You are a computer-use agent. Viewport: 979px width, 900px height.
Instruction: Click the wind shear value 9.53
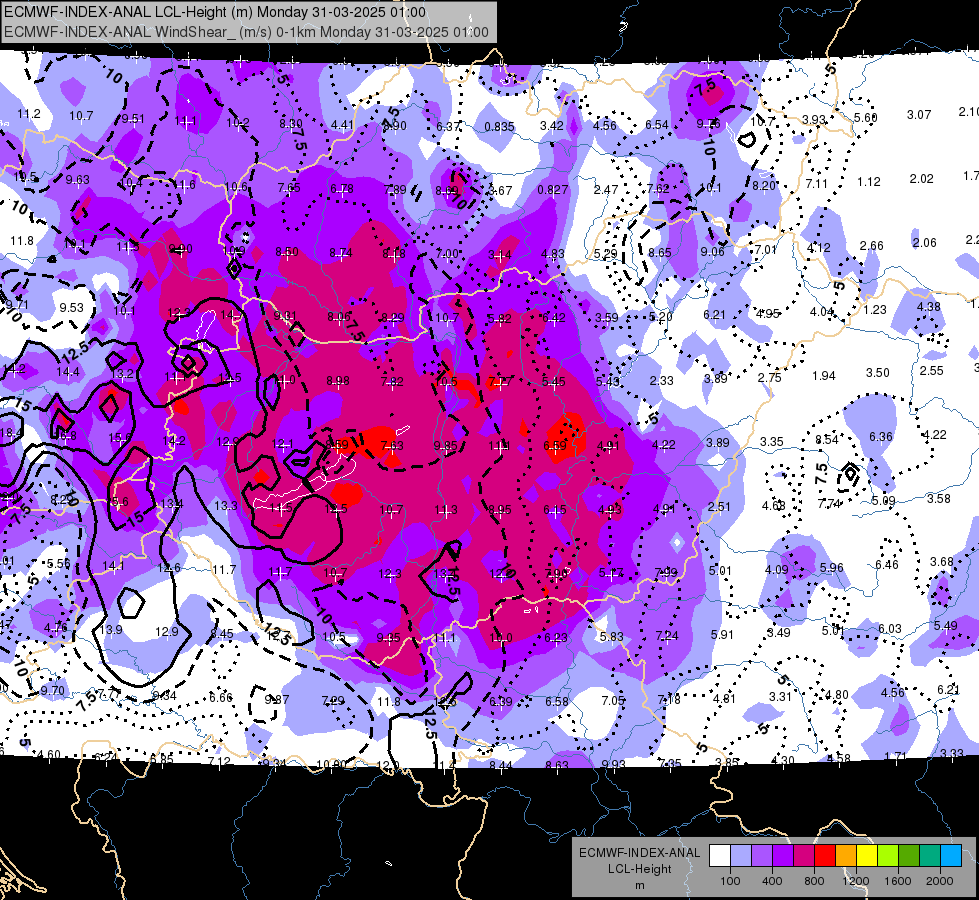point(72,308)
